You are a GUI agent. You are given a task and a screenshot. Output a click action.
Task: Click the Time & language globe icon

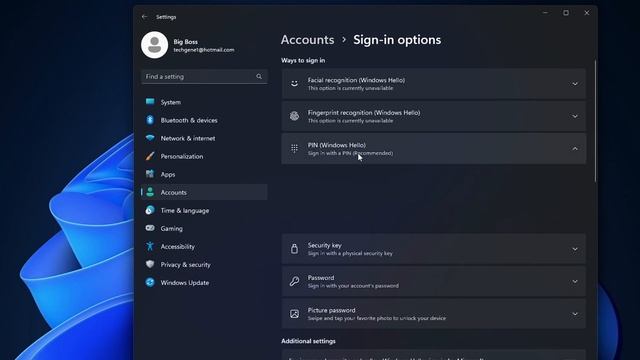pos(150,210)
